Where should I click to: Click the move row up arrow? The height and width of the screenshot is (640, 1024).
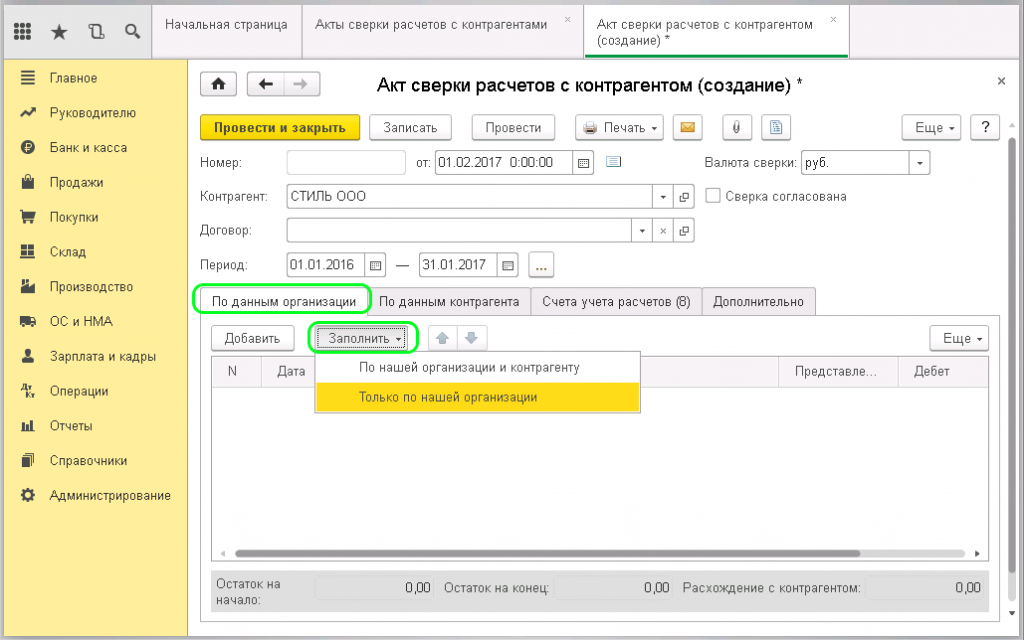442,338
